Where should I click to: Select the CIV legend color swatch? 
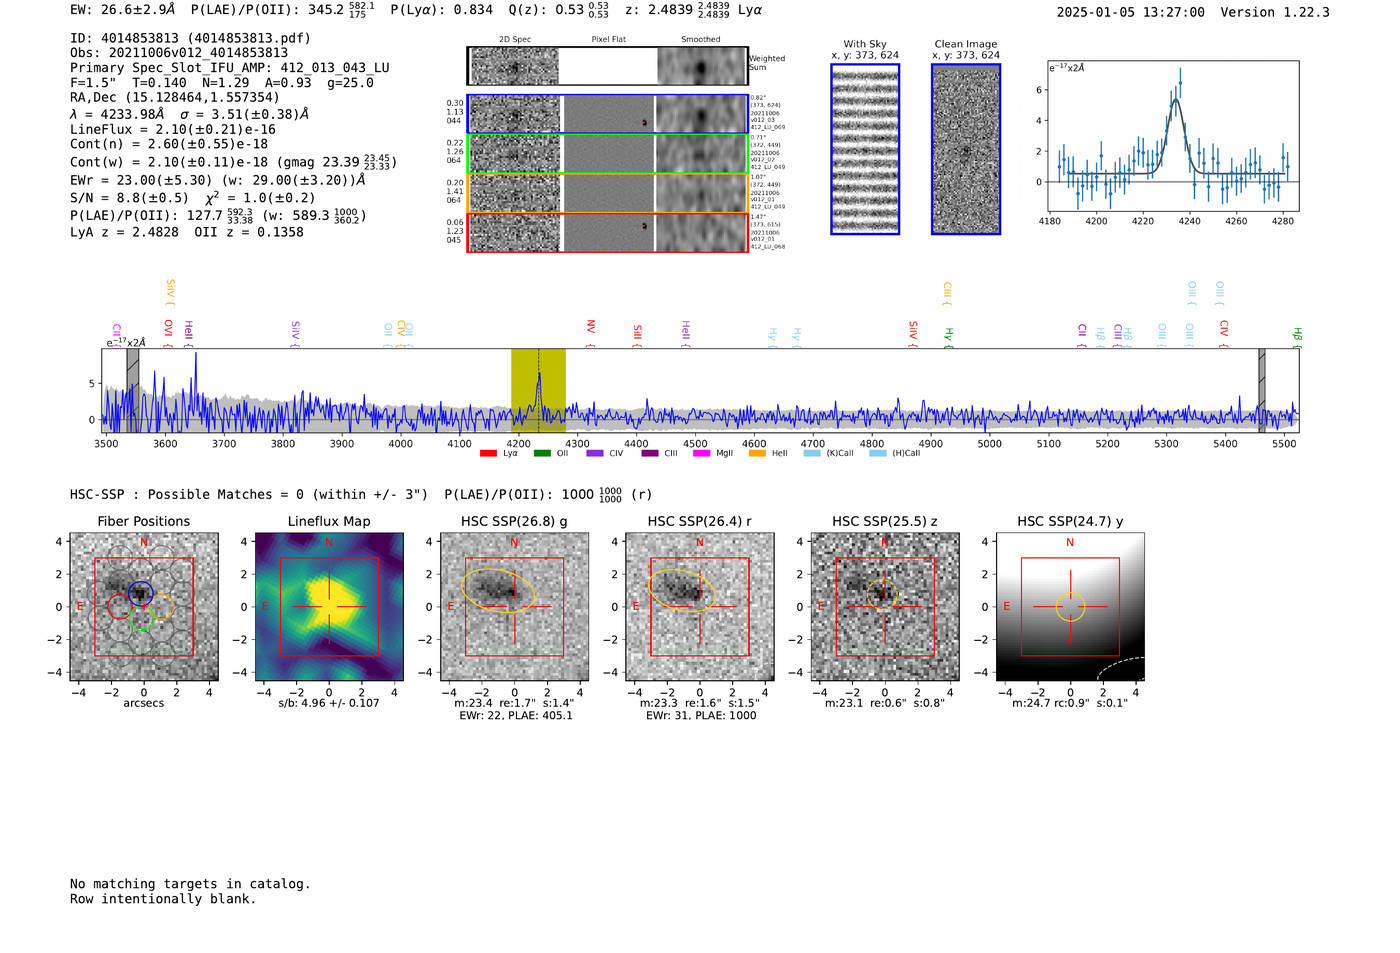click(x=595, y=454)
